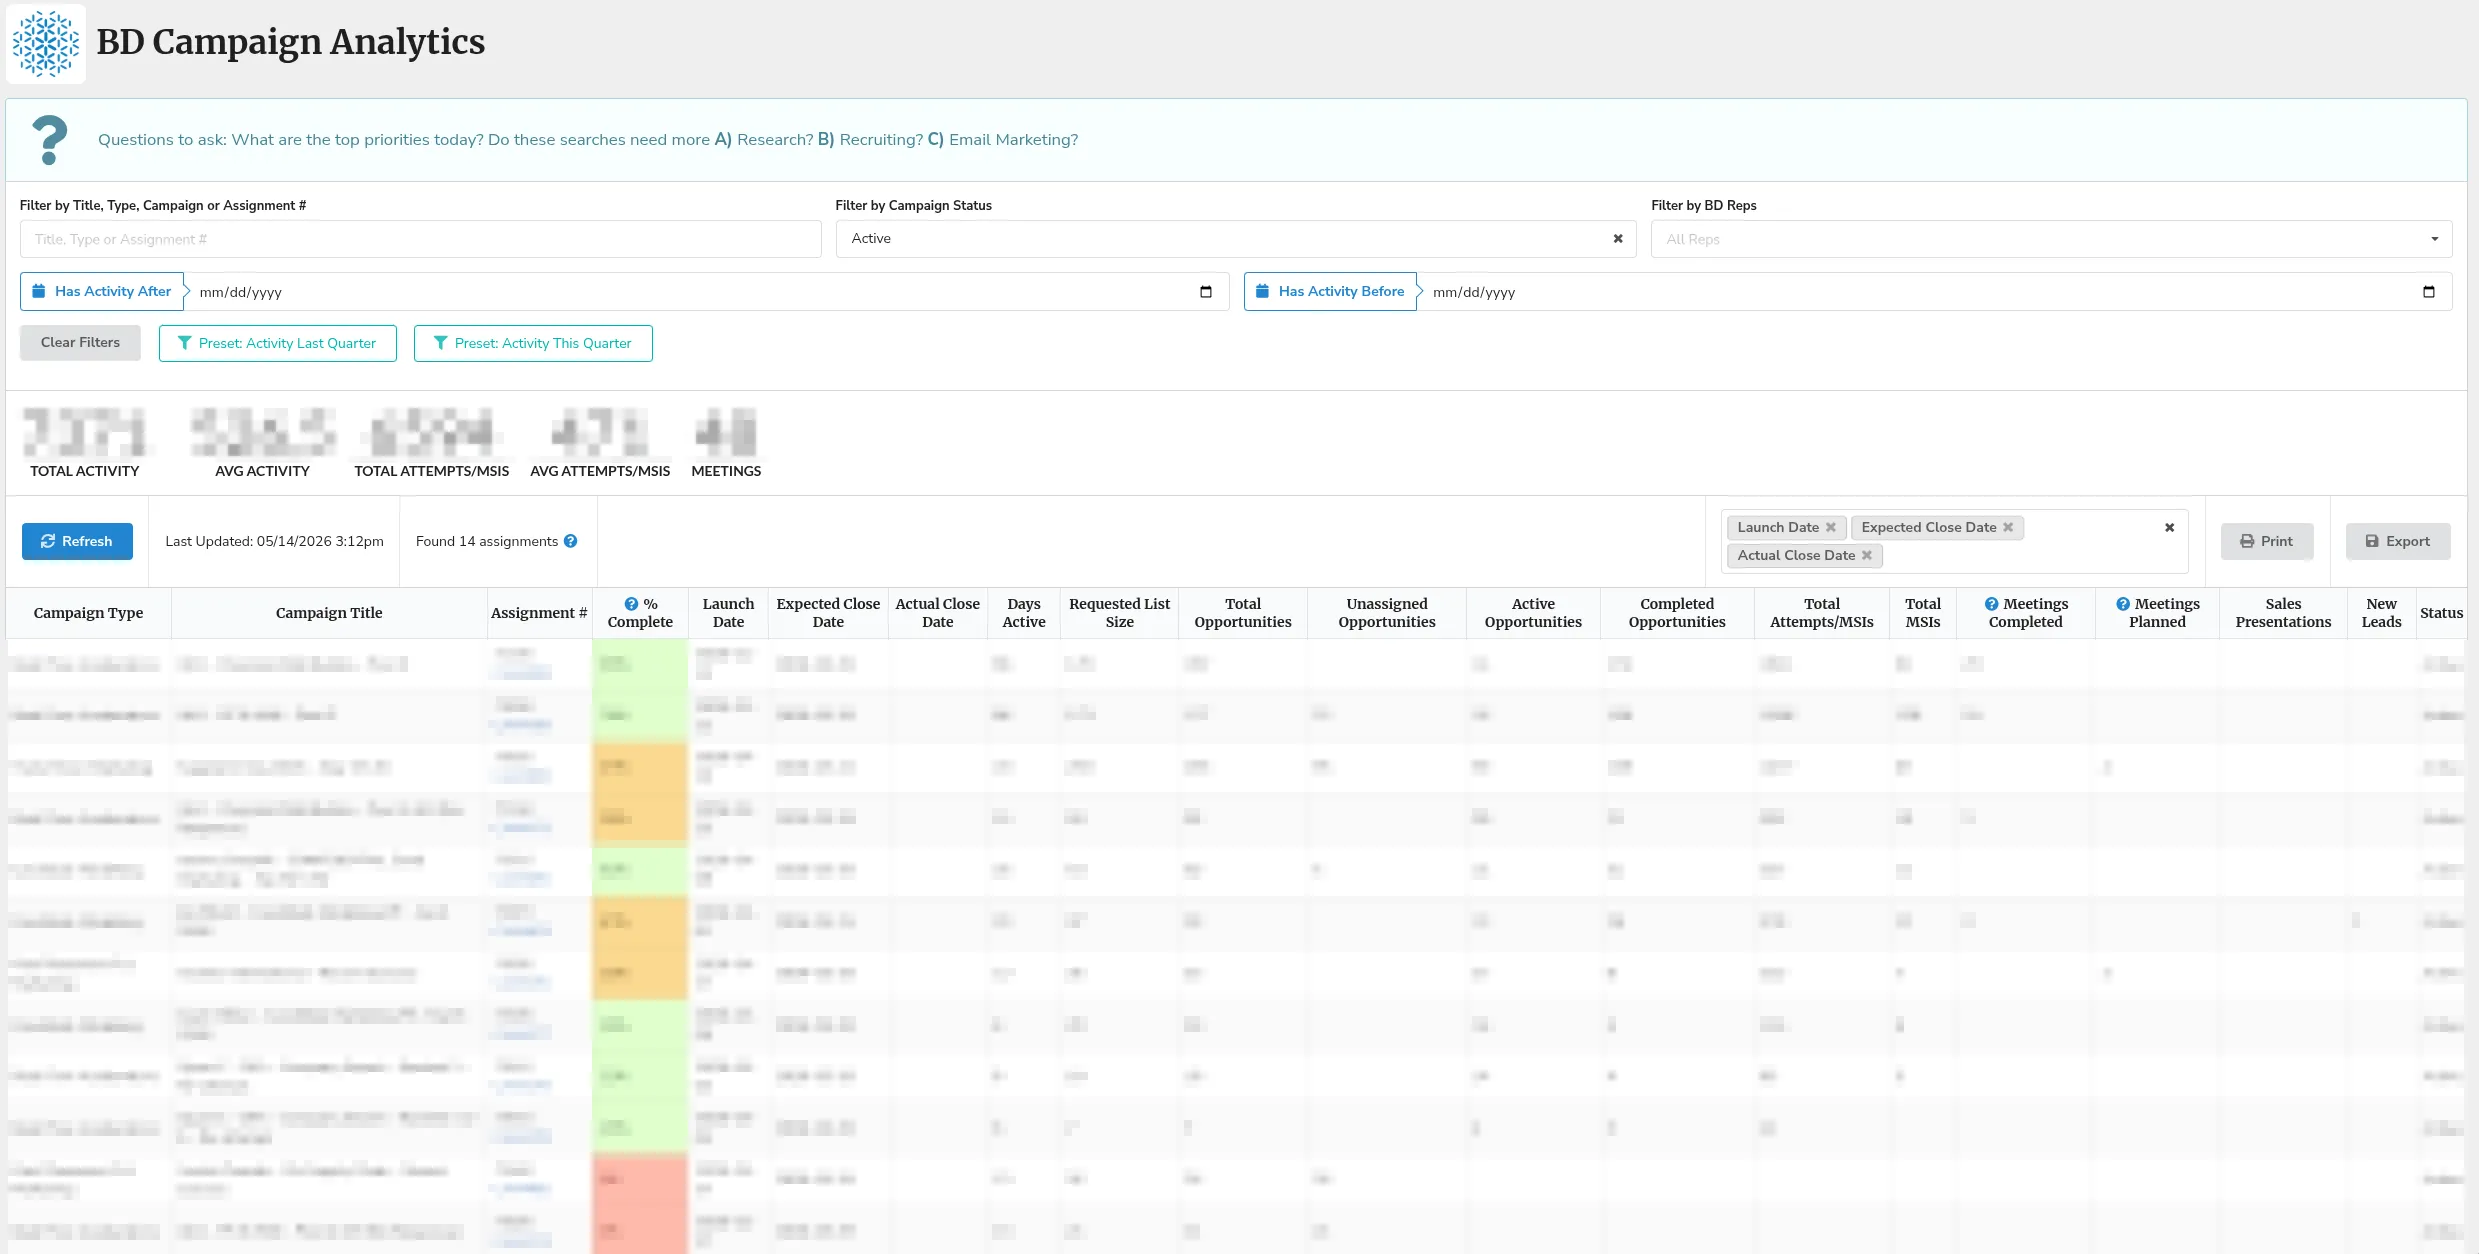Click the Has Activity Before date field

click(x=1934, y=292)
